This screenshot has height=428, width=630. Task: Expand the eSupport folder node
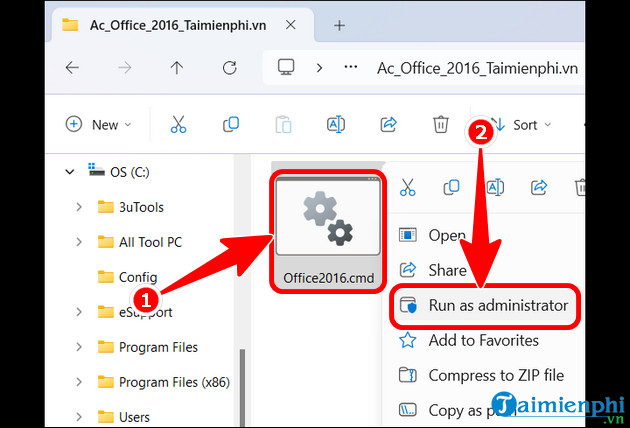(79, 312)
